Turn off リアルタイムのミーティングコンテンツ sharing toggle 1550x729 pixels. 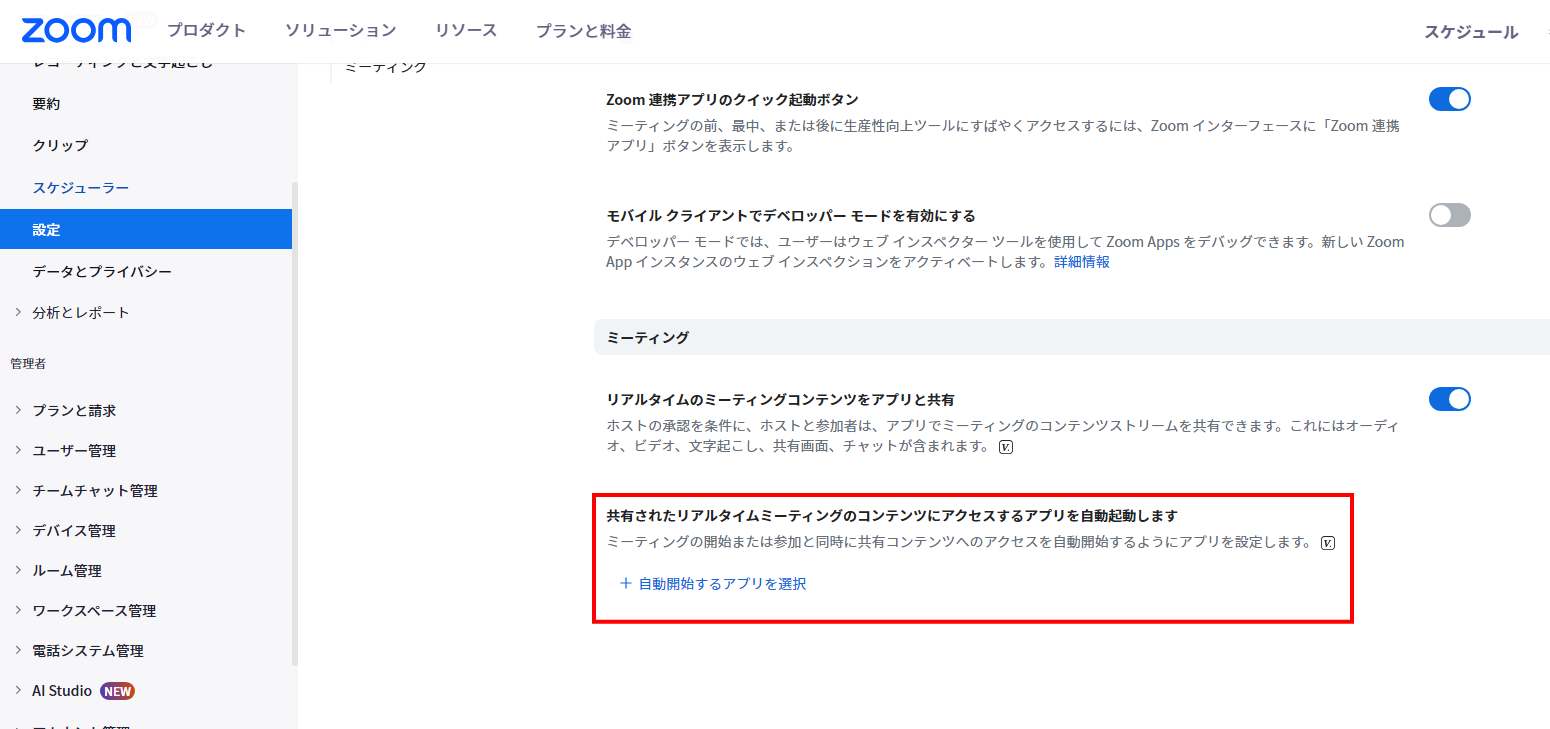coord(1449,399)
